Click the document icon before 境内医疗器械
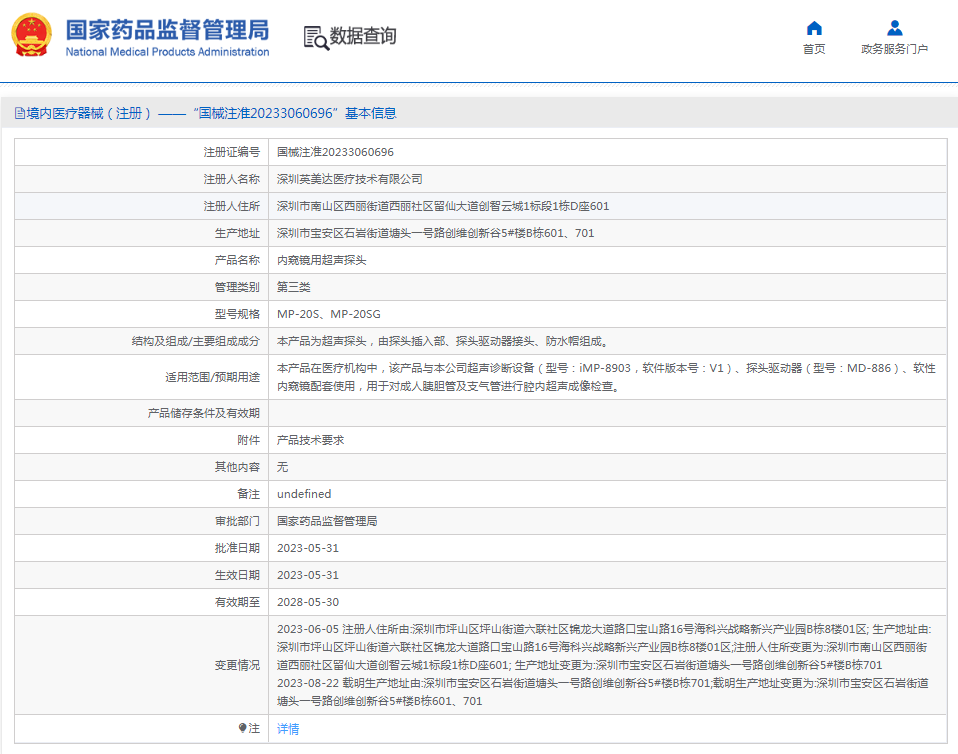The height and width of the screenshot is (754, 958). click(x=20, y=113)
